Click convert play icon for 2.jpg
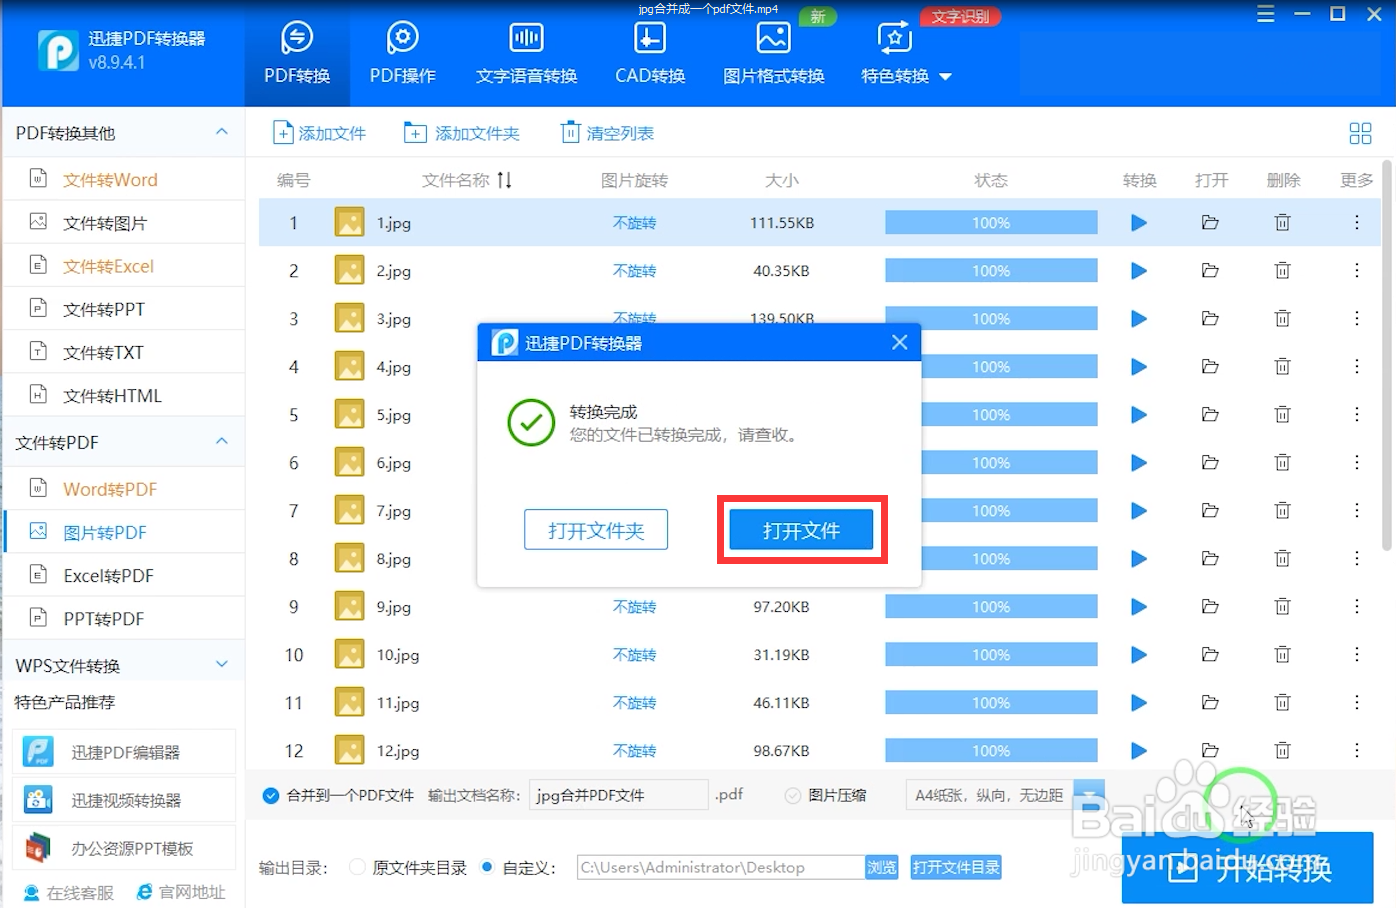This screenshot has height=908, width=1396. point(1138,271)
